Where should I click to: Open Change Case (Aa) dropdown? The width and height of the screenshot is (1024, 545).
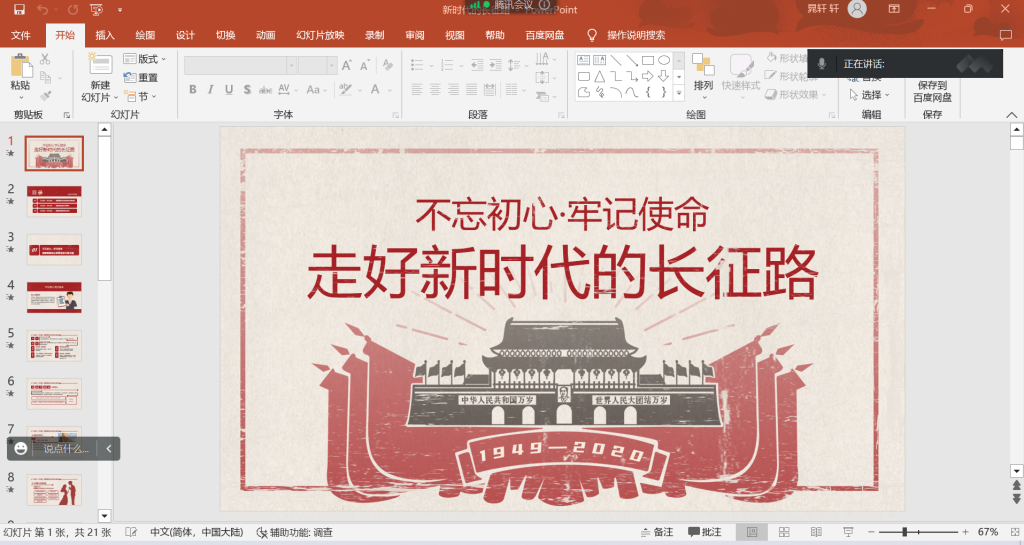pos(316,89)
